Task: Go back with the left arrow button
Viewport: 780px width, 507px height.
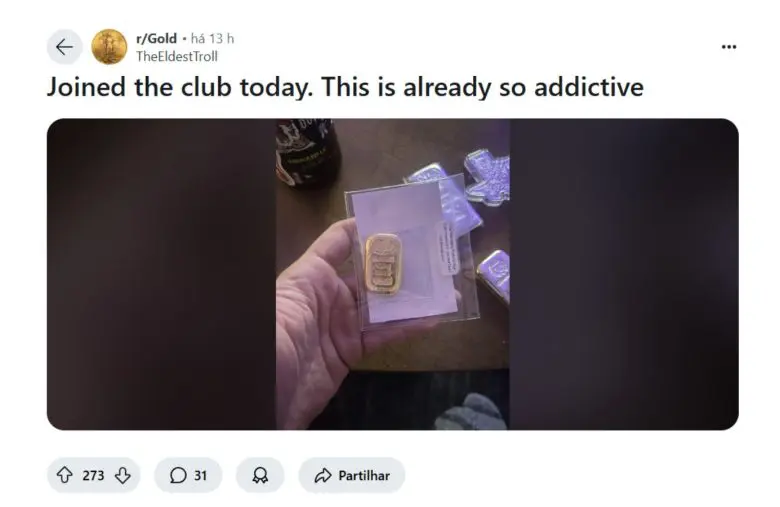Action: click(x=64, y=47)
